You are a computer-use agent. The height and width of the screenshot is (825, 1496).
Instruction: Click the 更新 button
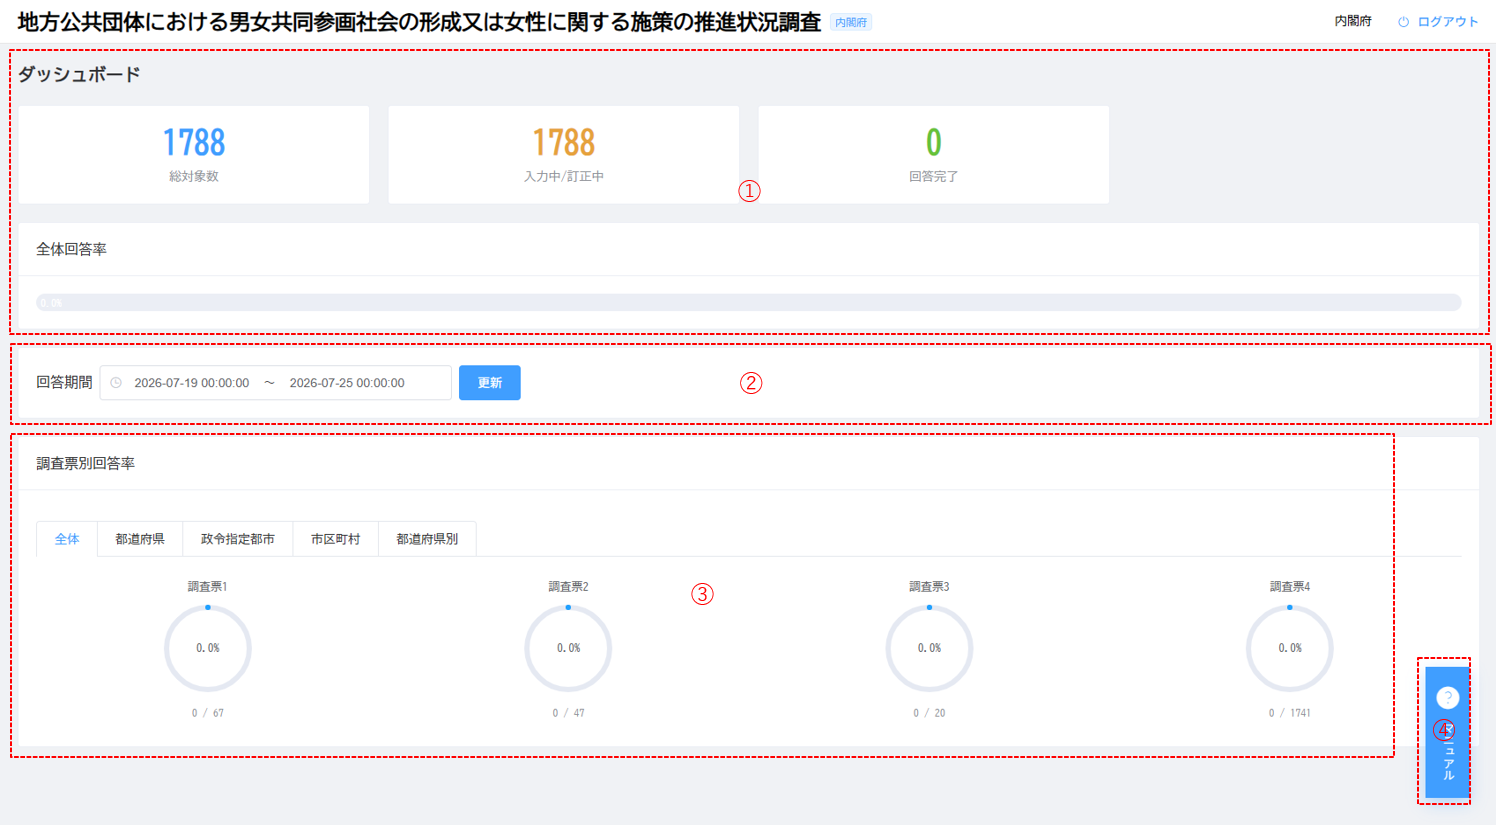(x=490, y=383)
